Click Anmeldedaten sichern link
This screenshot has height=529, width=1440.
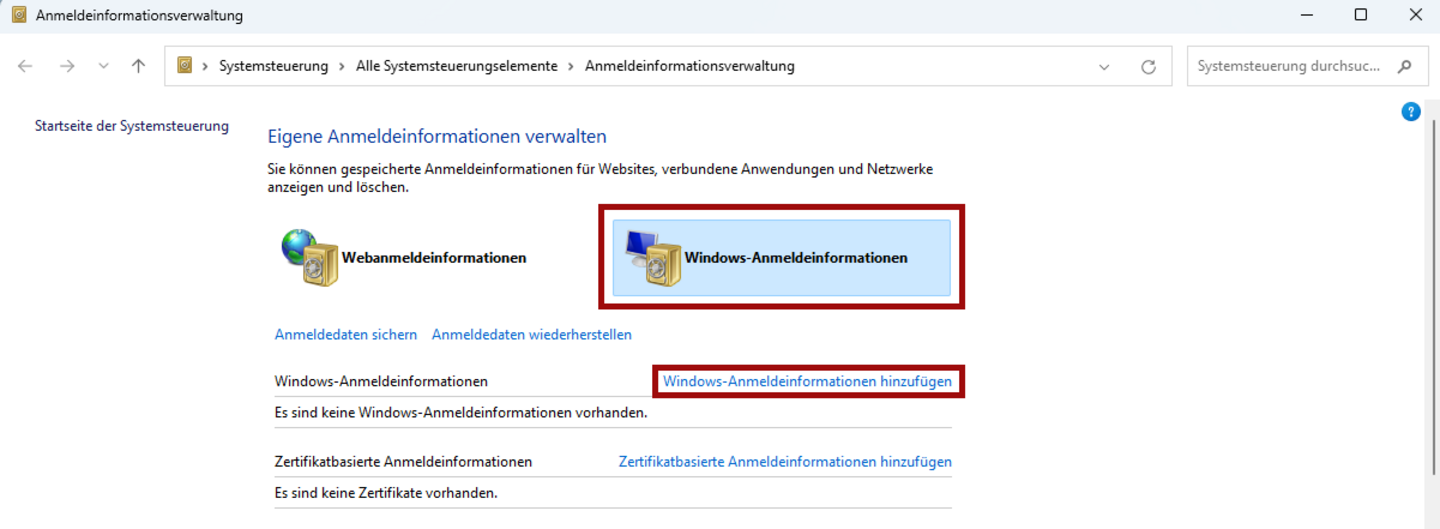click(346, 335)
